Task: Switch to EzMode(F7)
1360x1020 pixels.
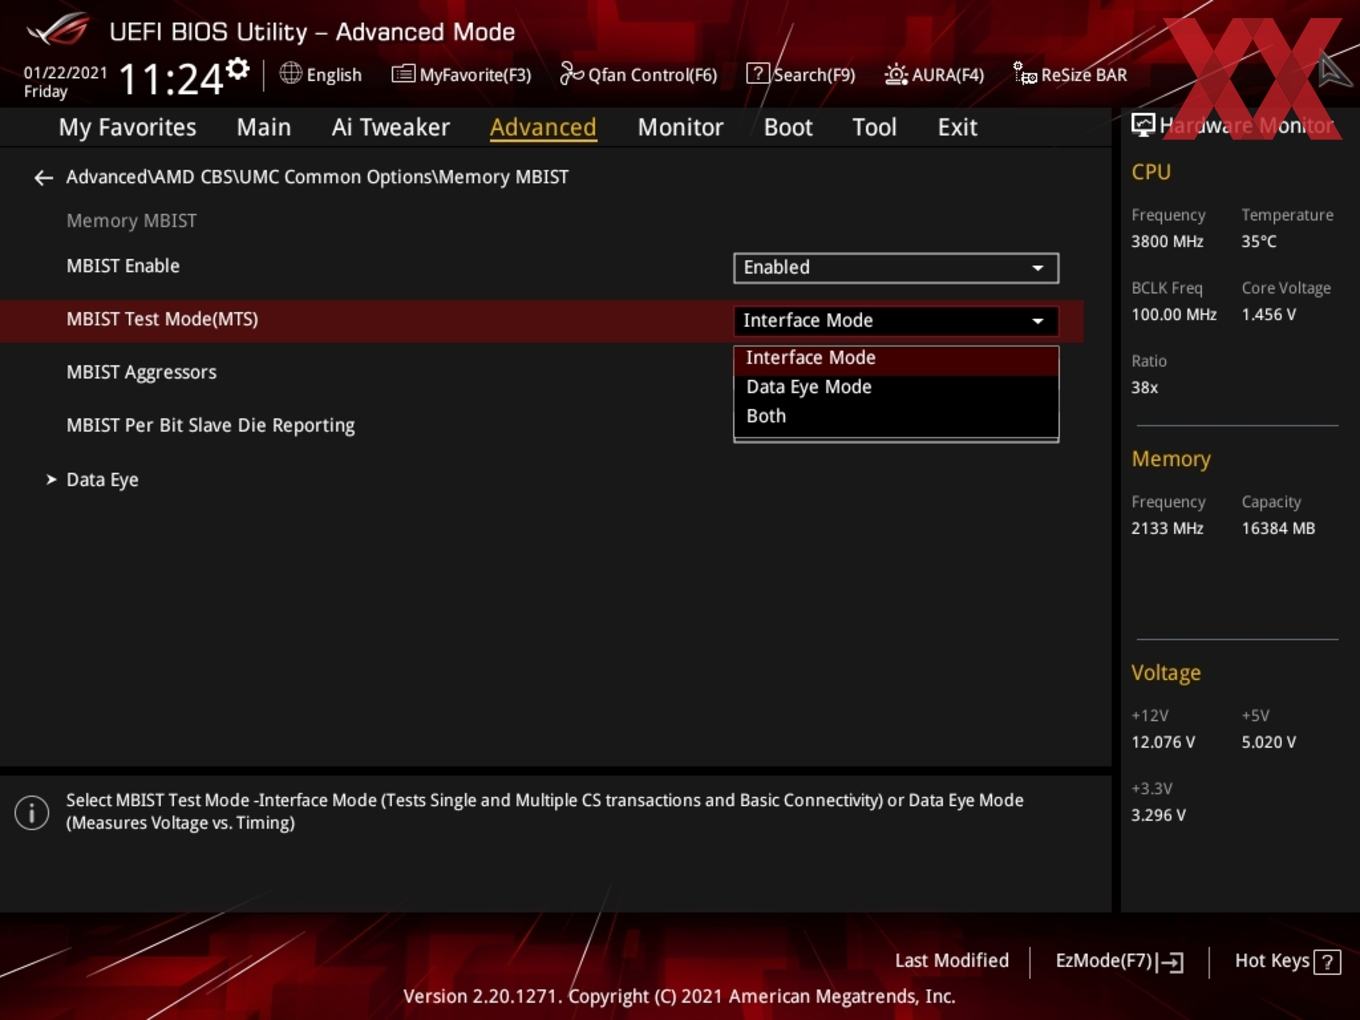Action: tap(1119, 961)
